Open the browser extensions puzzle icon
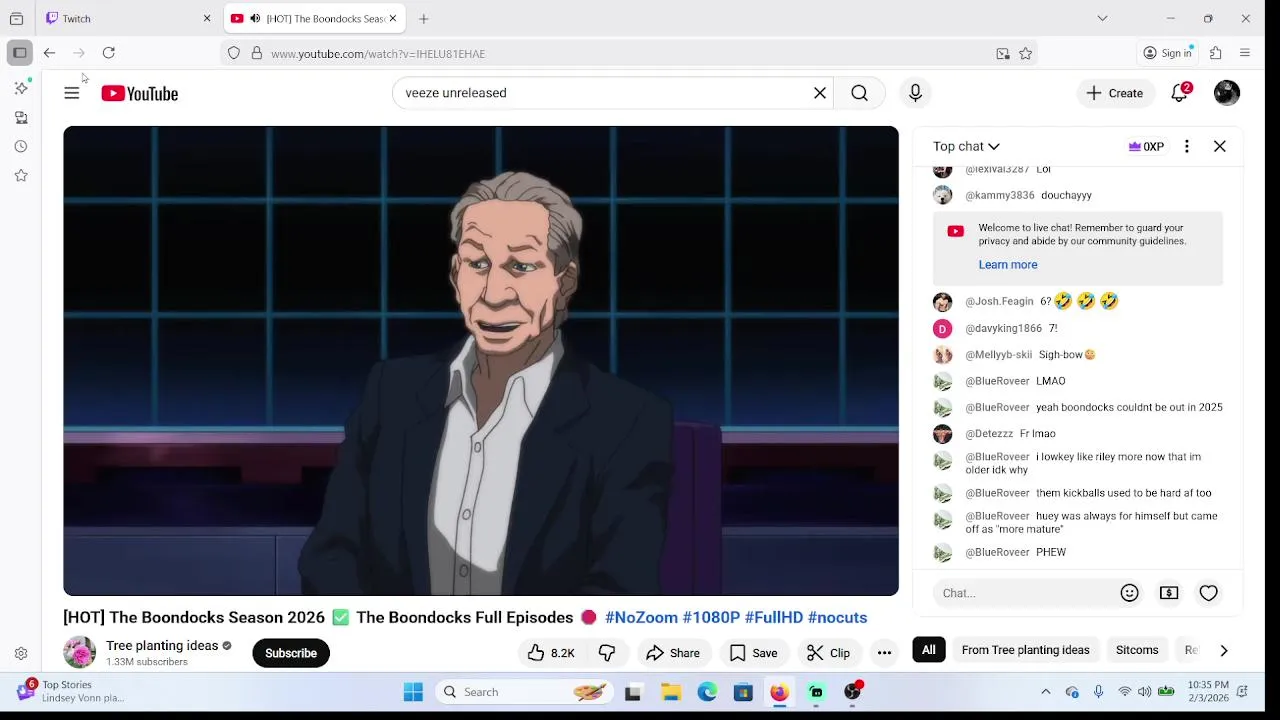 [x=1216, y=53]
